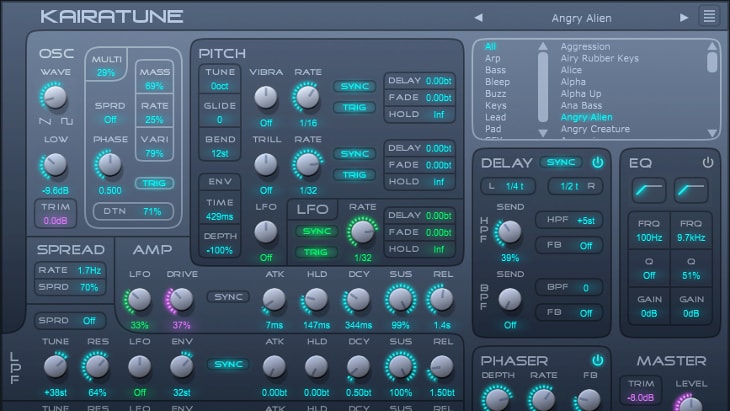Viewport: 730px width, 411px height.
Task: Toggle the Delay power icon
Action: (x=598, y=162)
